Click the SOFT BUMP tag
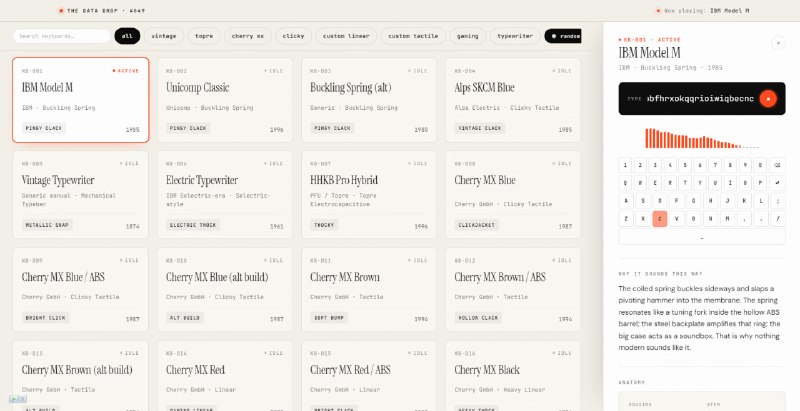 [x=329, y=318]
